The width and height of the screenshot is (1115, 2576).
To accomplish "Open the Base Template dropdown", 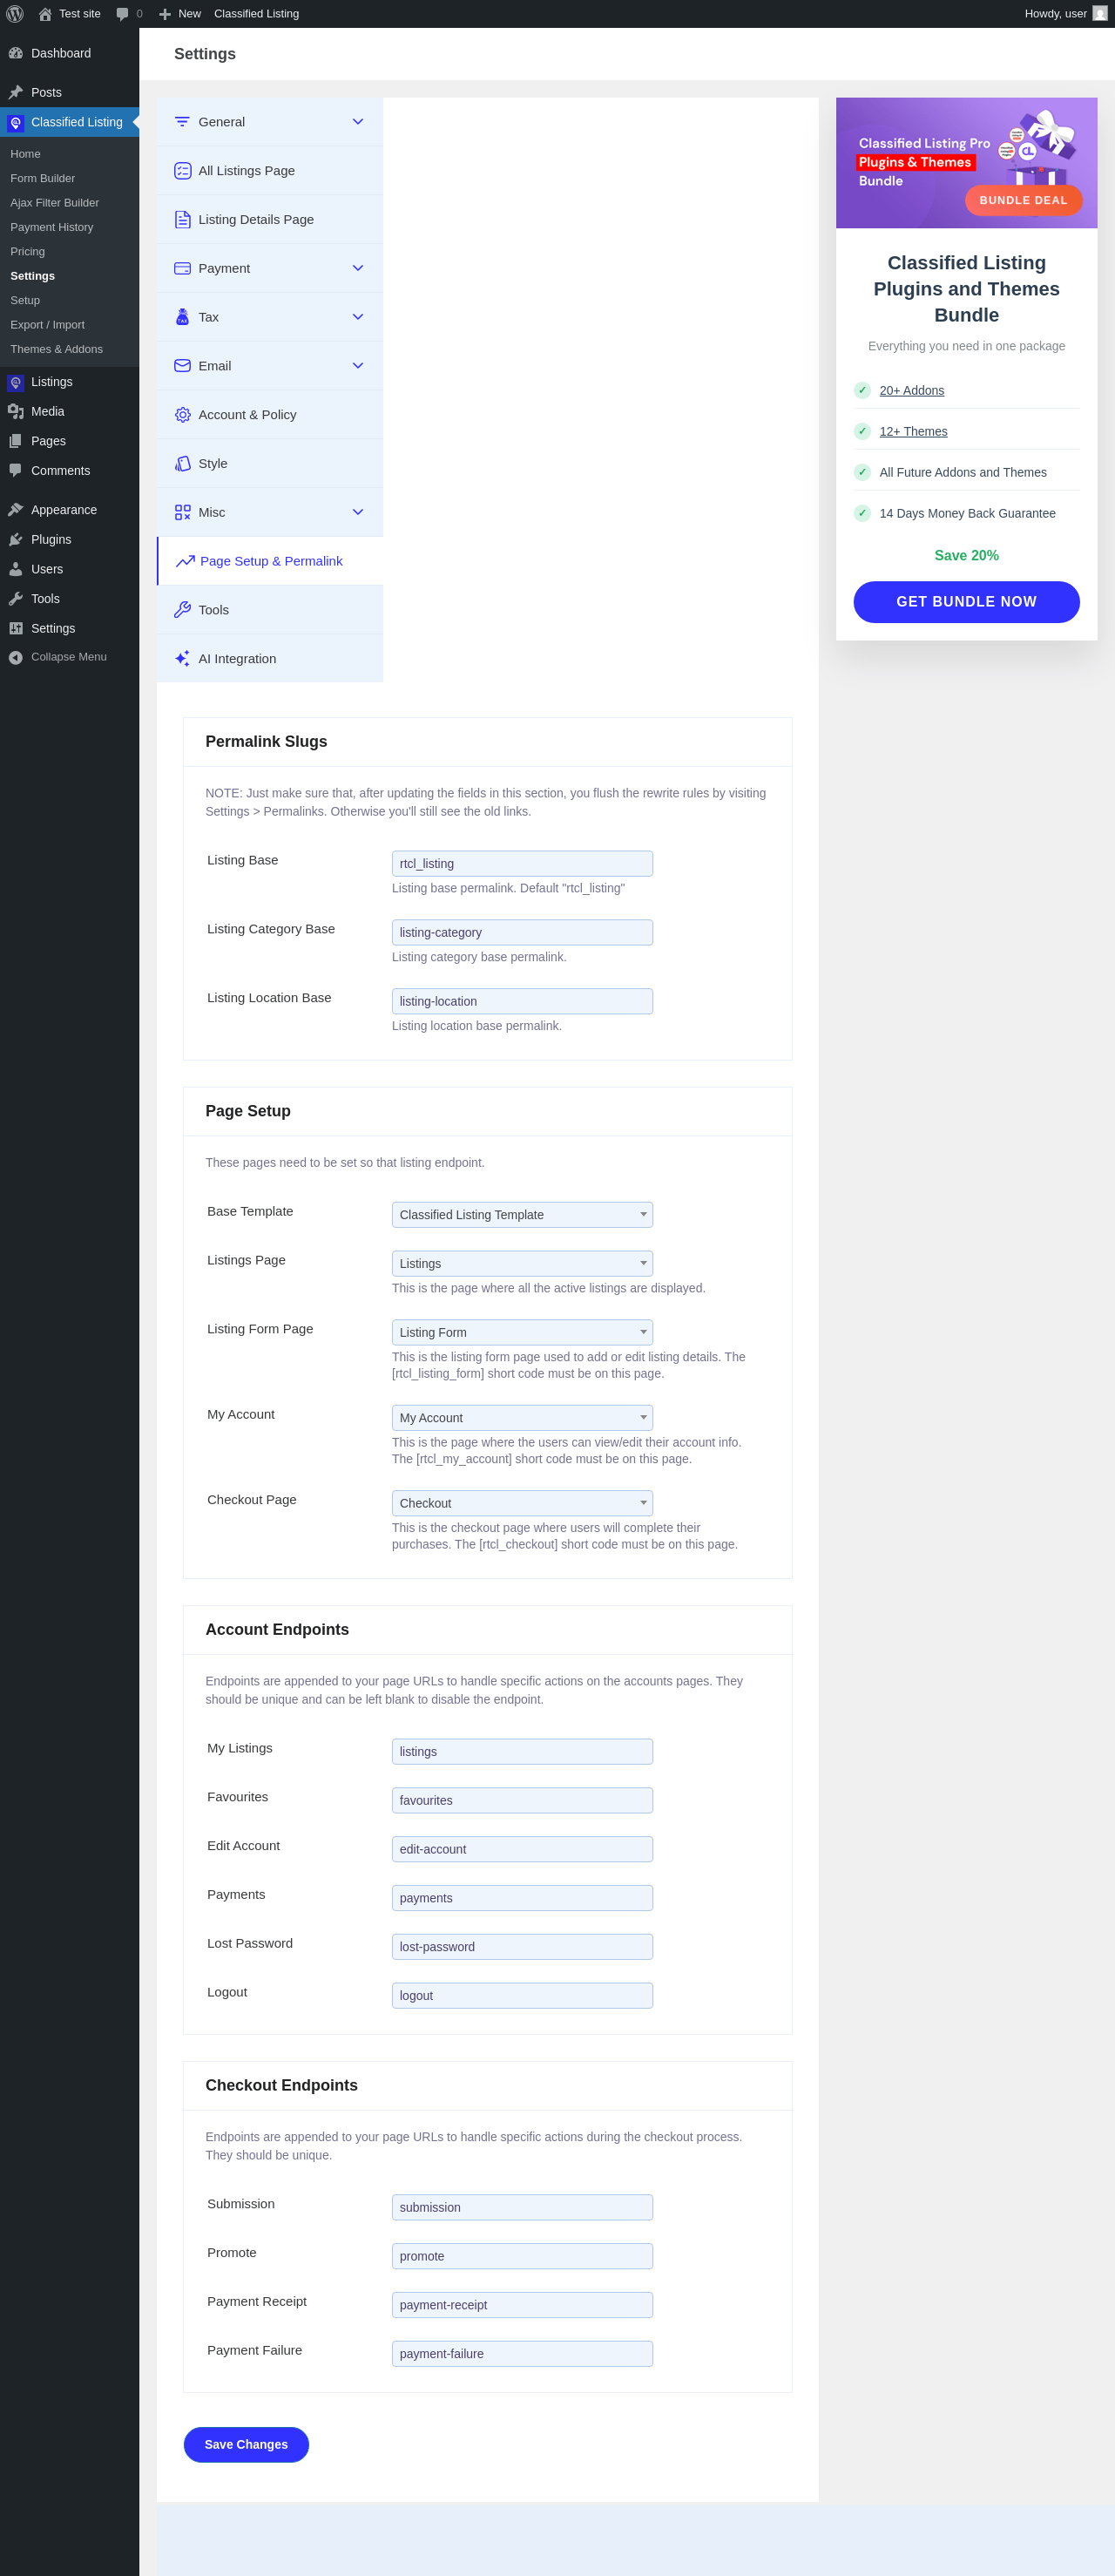I will pyautogui.click(x=522, y=1214).
